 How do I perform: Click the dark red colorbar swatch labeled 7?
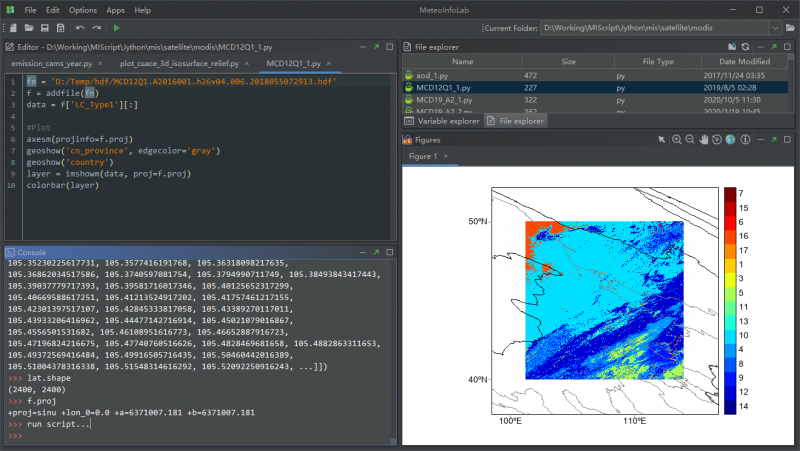(730, 194)
